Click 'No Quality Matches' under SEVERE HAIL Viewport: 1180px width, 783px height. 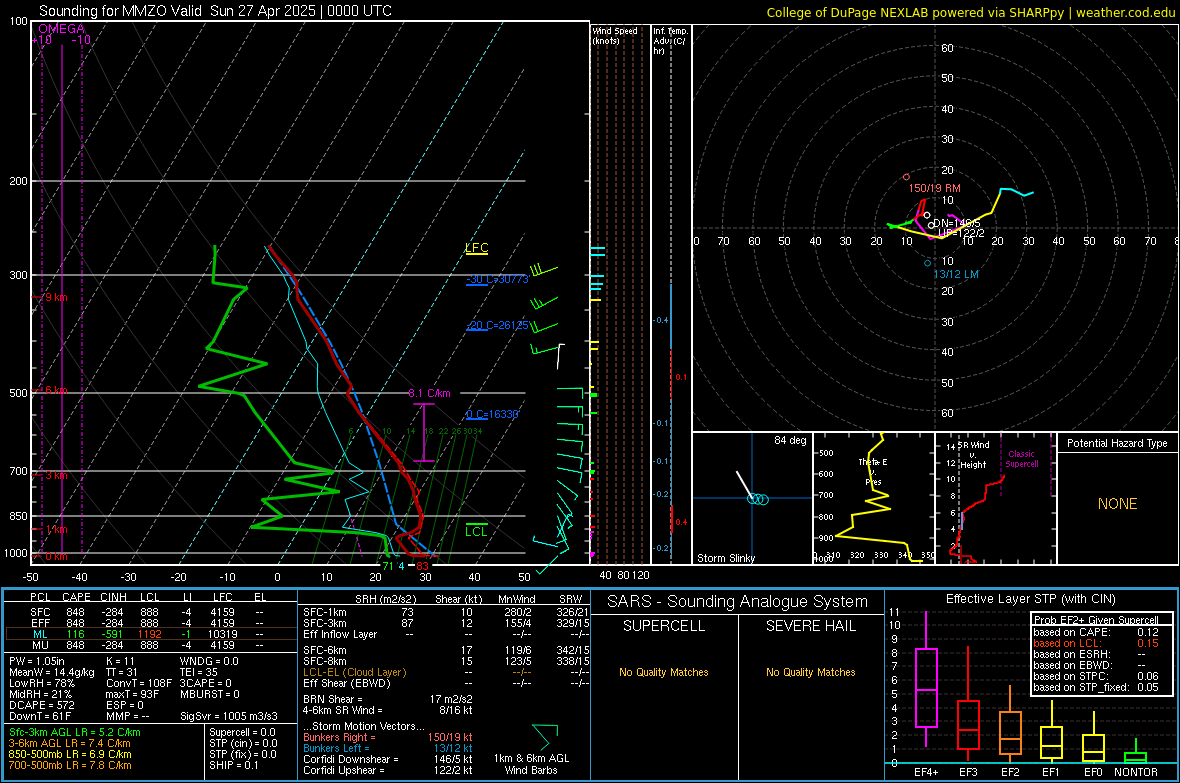pos(810,672)
